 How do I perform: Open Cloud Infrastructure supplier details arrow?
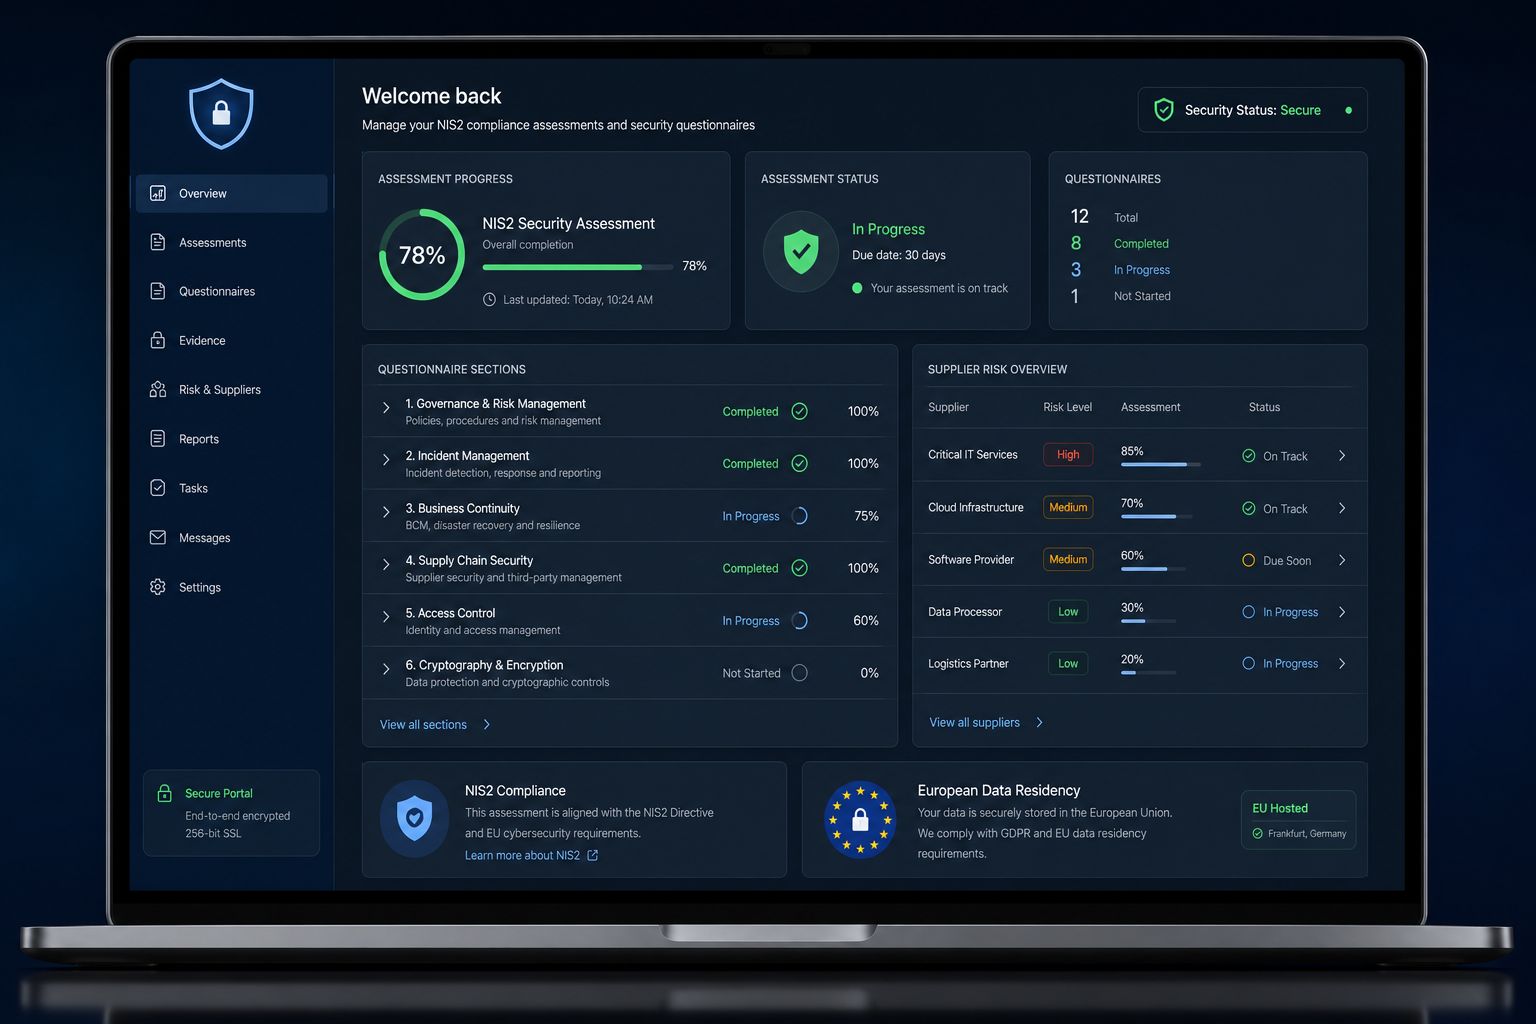pos(1342,508)
